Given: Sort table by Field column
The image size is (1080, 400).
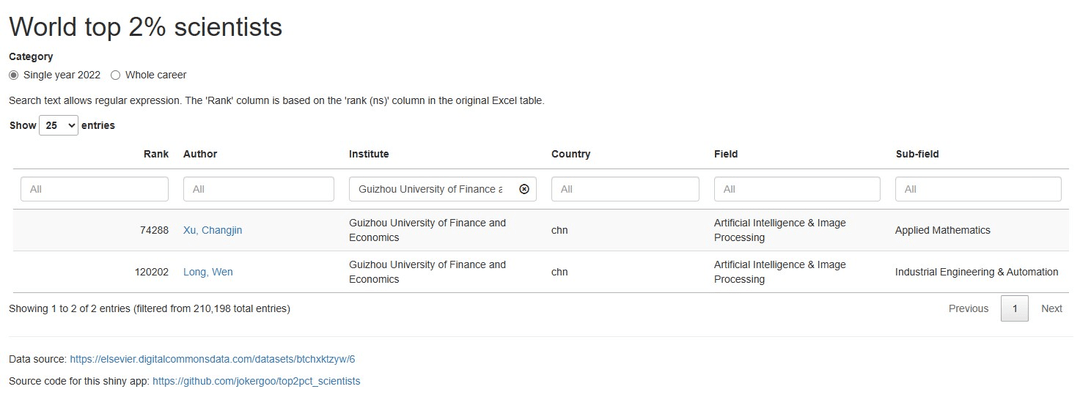Looking at the screenshot, I should 726,154.
